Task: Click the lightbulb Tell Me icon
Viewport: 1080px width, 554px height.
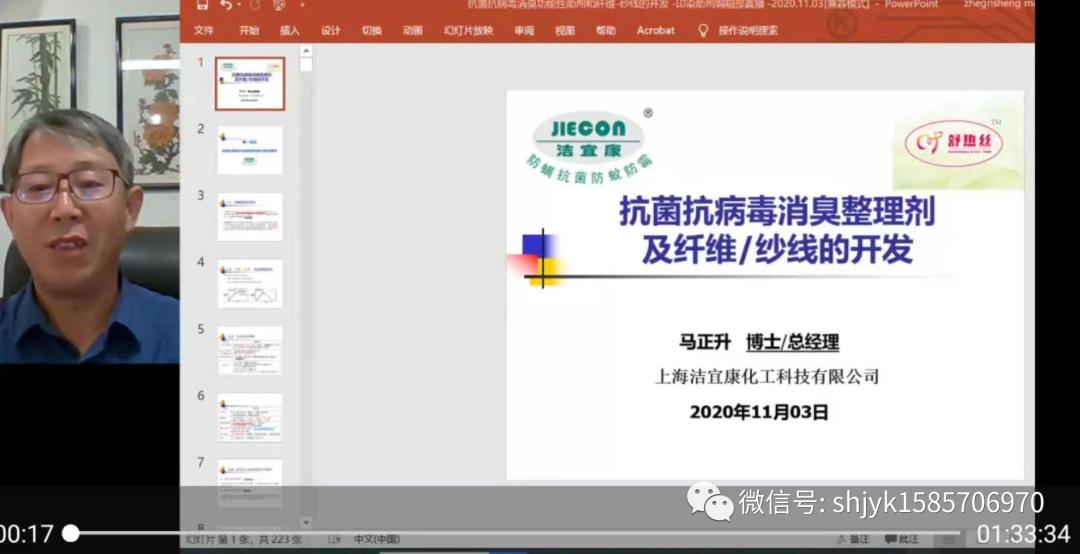Action: pos(702,30)
